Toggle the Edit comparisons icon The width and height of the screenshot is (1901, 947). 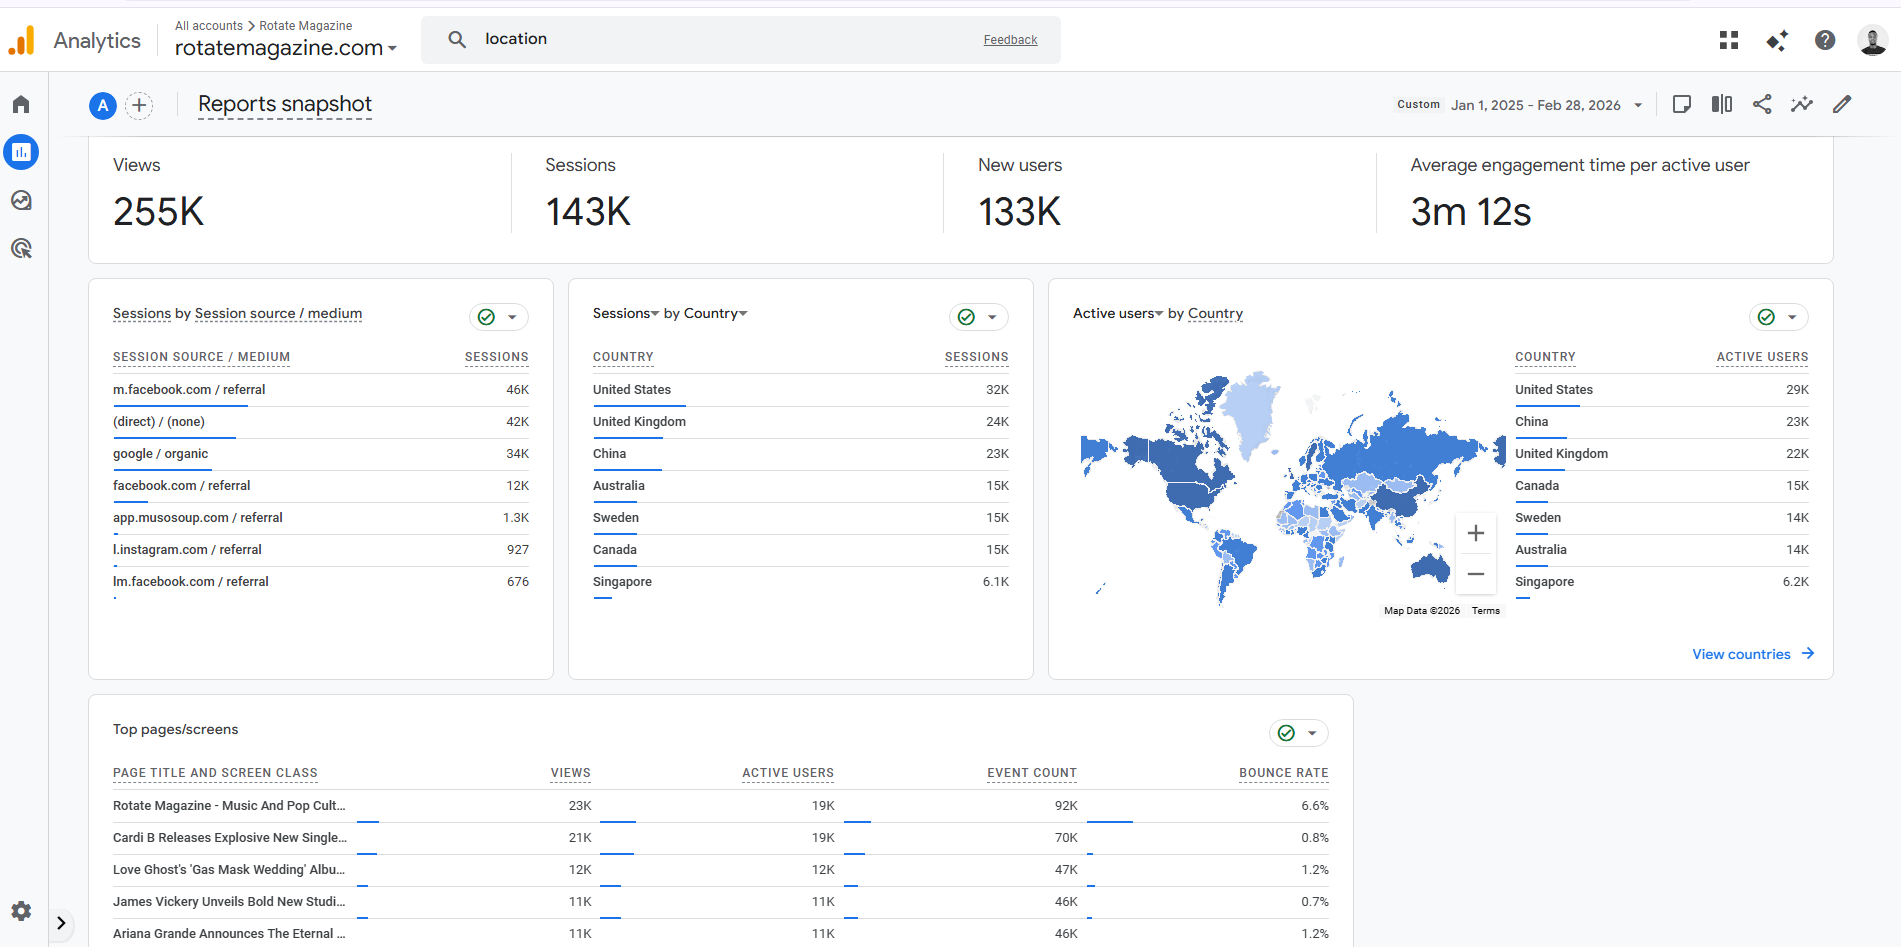[x=1722, y=105]
